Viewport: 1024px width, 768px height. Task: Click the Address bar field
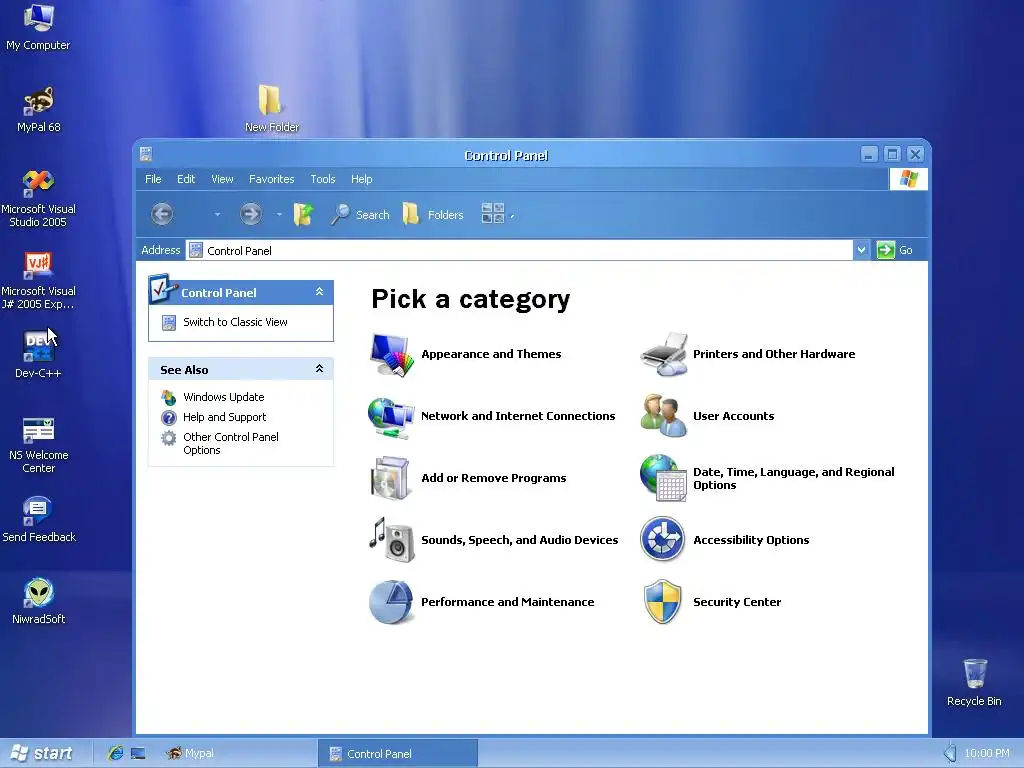point(519,250)
